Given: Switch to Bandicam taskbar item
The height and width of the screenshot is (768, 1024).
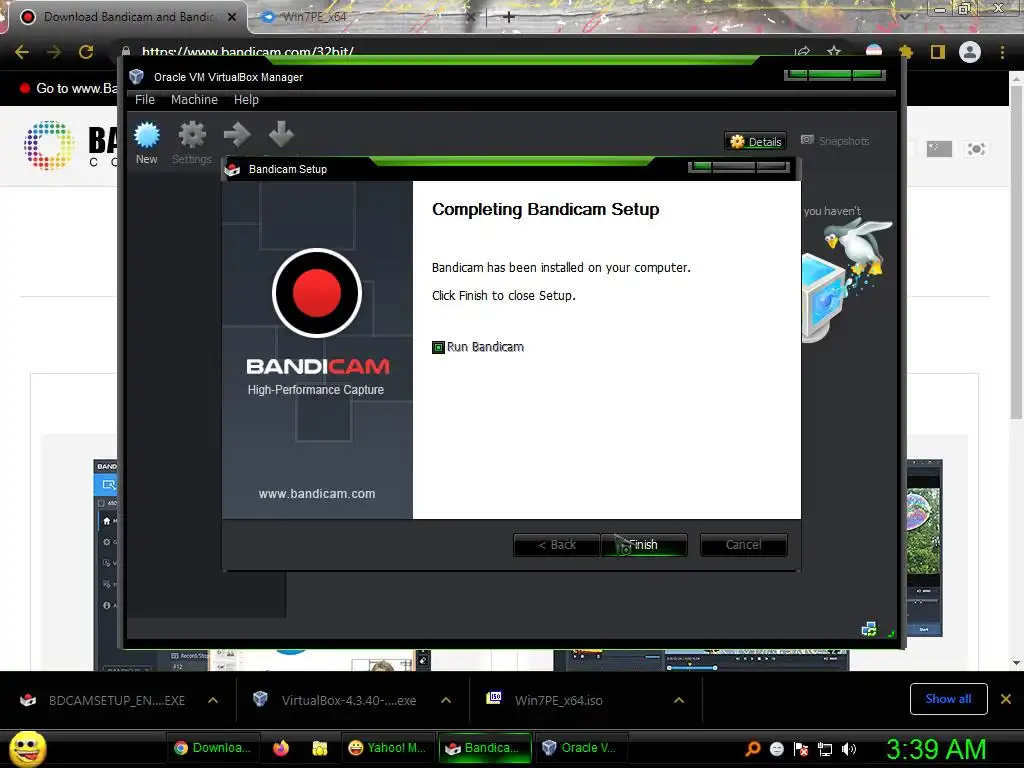Looking at the screenshot, I should pos(483,748).
